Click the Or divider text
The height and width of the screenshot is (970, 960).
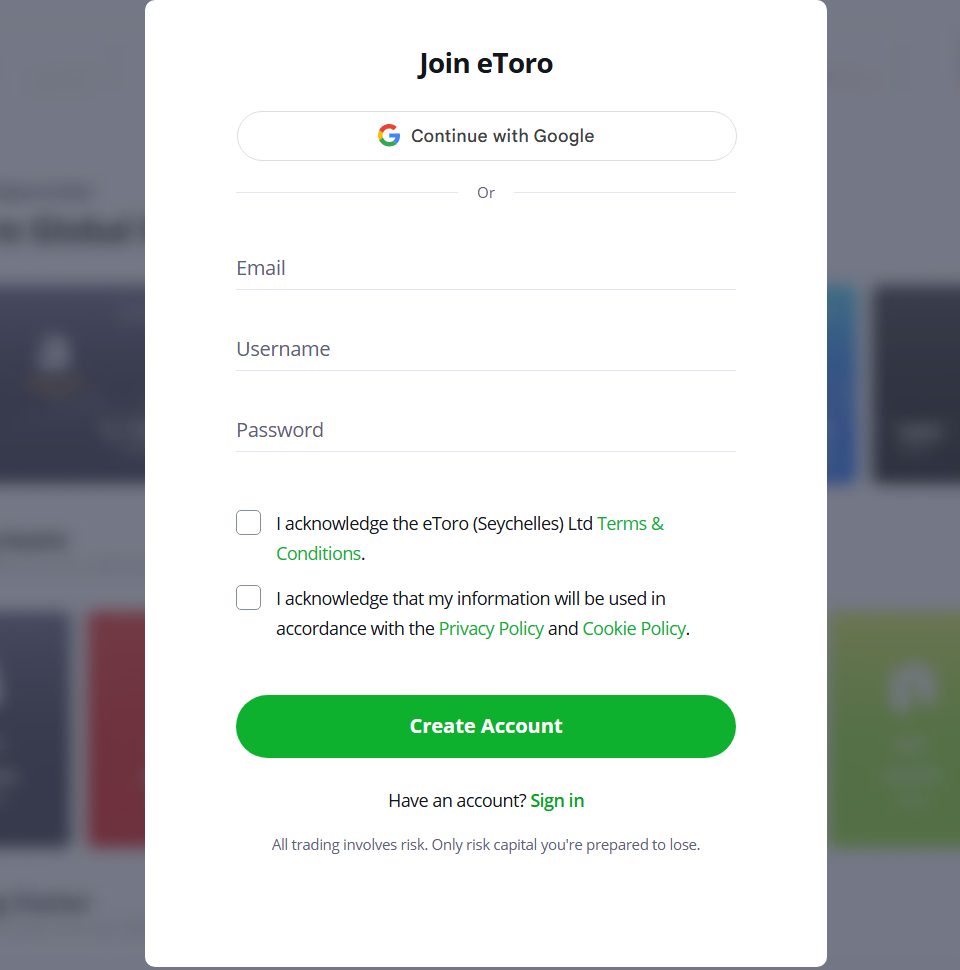tap(486, 192)
